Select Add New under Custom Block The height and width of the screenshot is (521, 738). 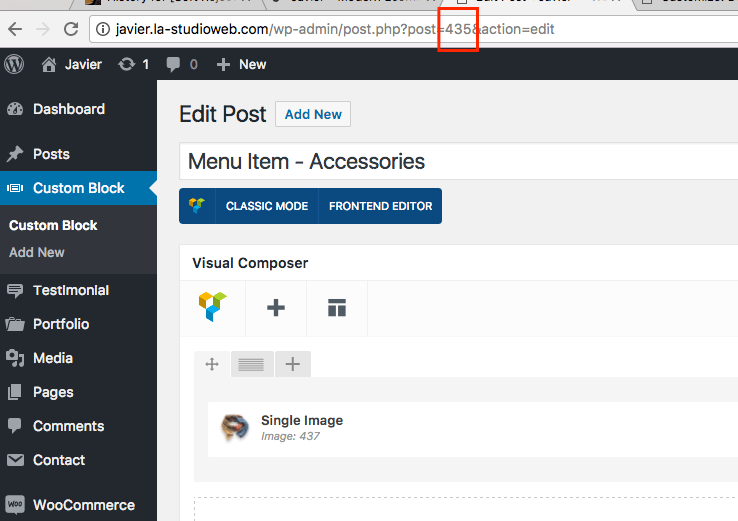pos(37,252)
